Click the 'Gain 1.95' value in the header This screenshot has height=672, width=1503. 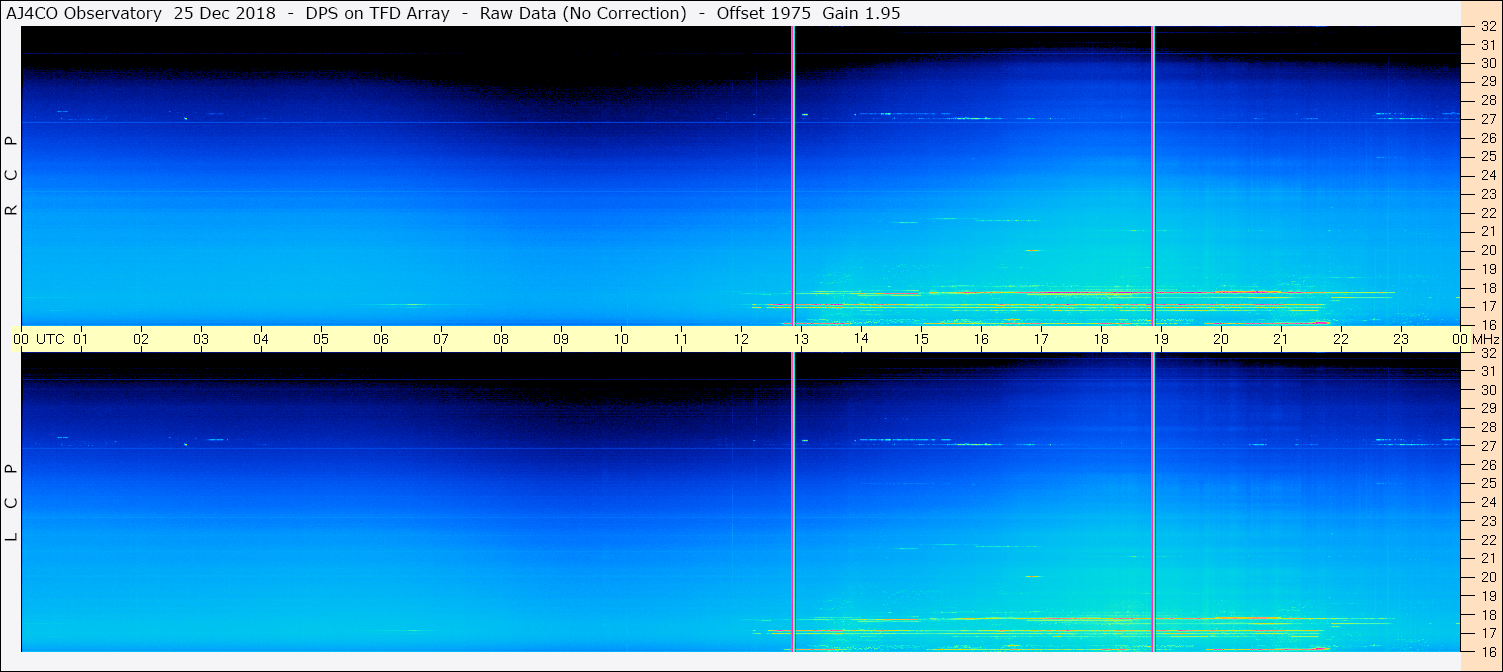[x=861, y=13]
